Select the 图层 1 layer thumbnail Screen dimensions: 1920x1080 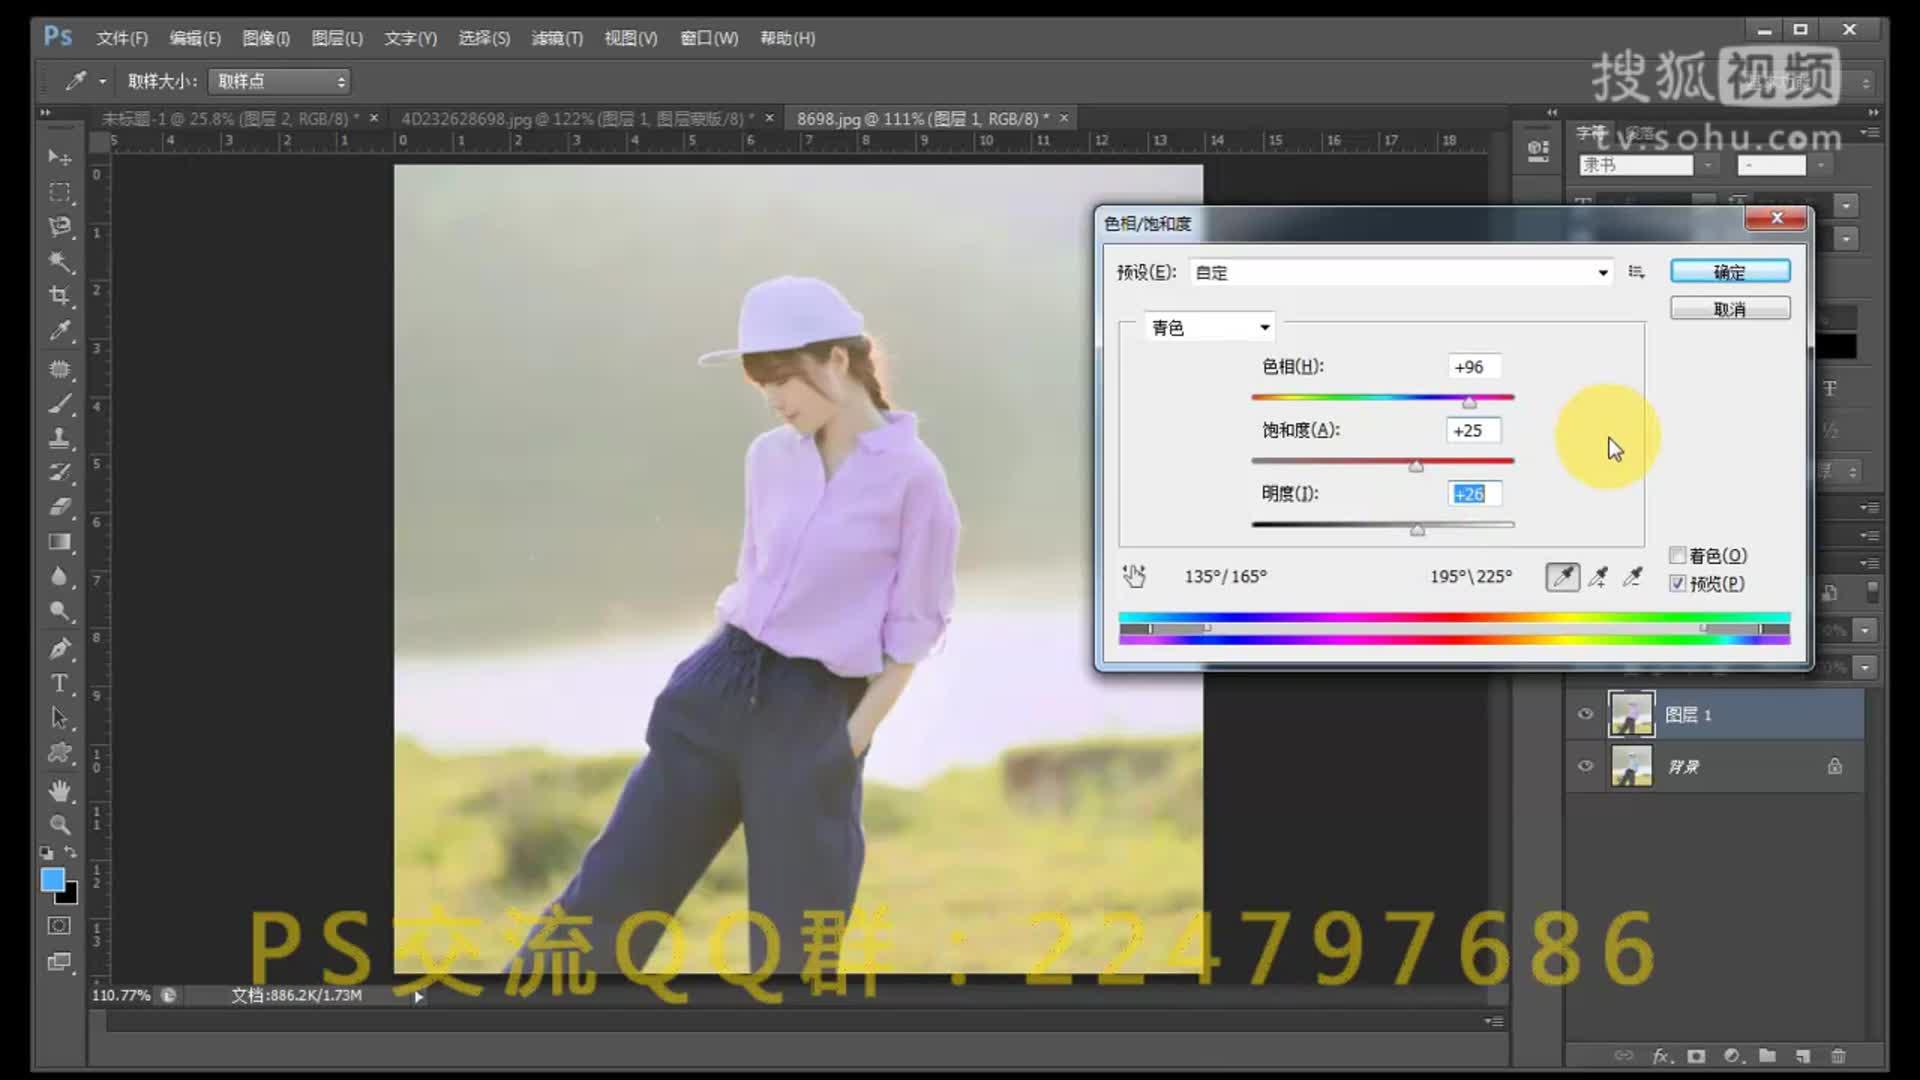[x=1632, y=713]
